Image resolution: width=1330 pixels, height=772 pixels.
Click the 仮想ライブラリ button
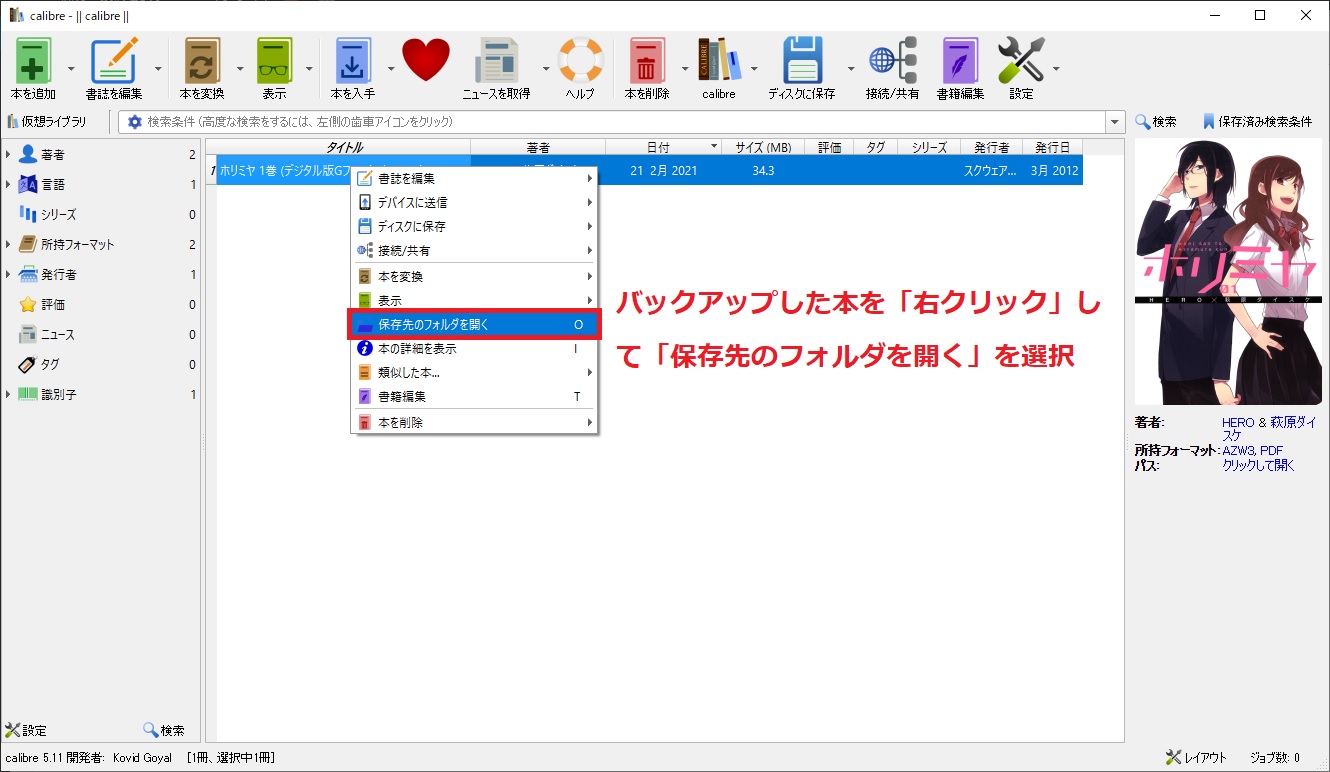(x=47, y=122)
